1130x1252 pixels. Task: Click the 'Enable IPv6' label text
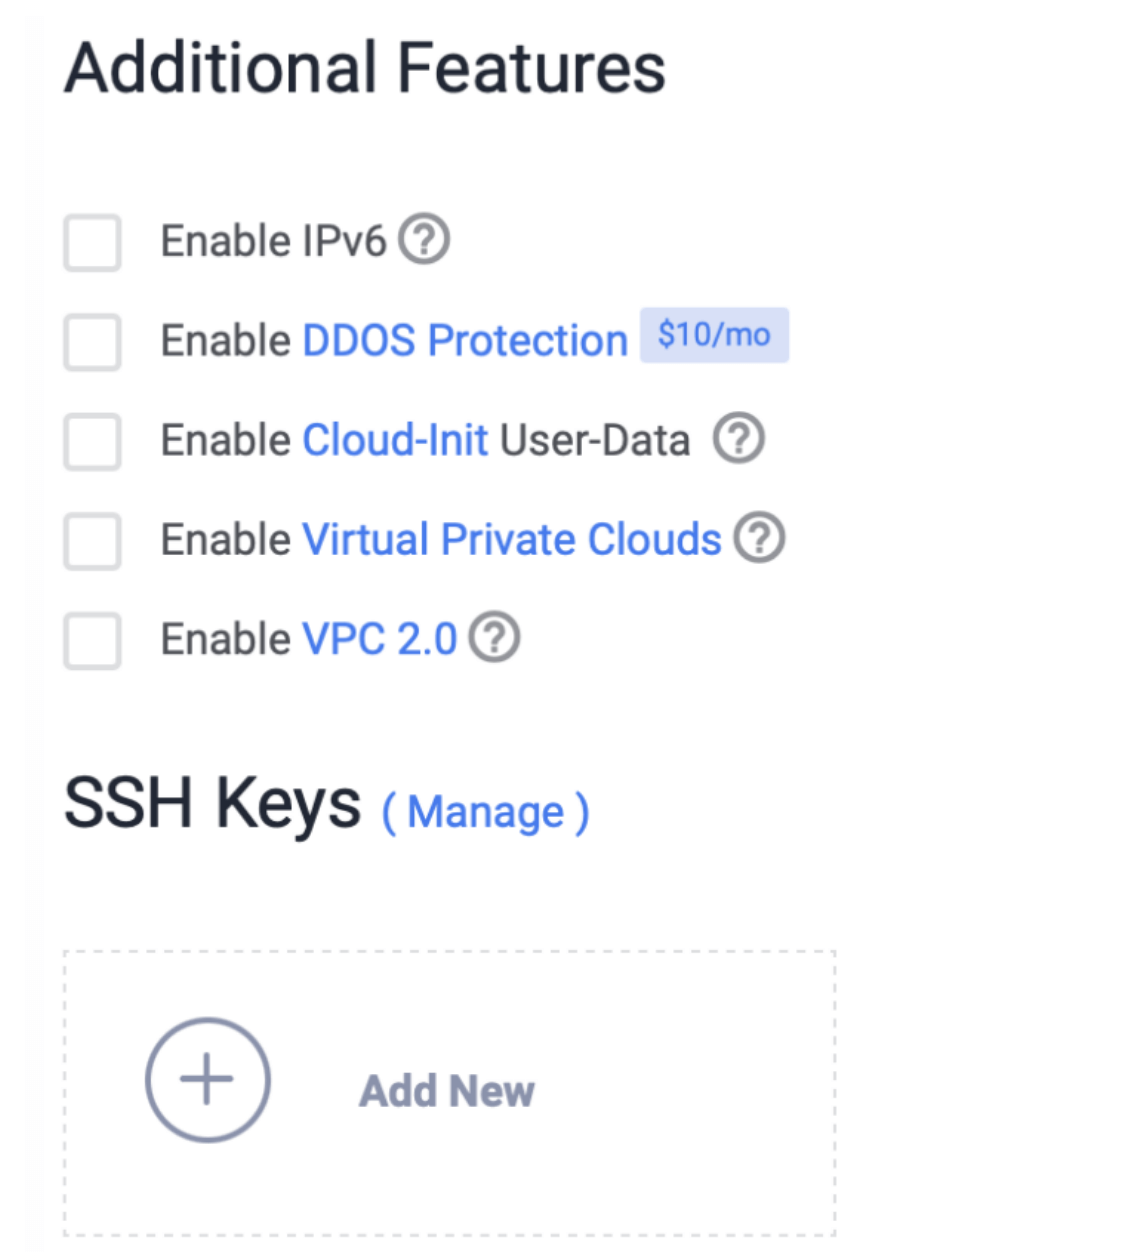273,241
